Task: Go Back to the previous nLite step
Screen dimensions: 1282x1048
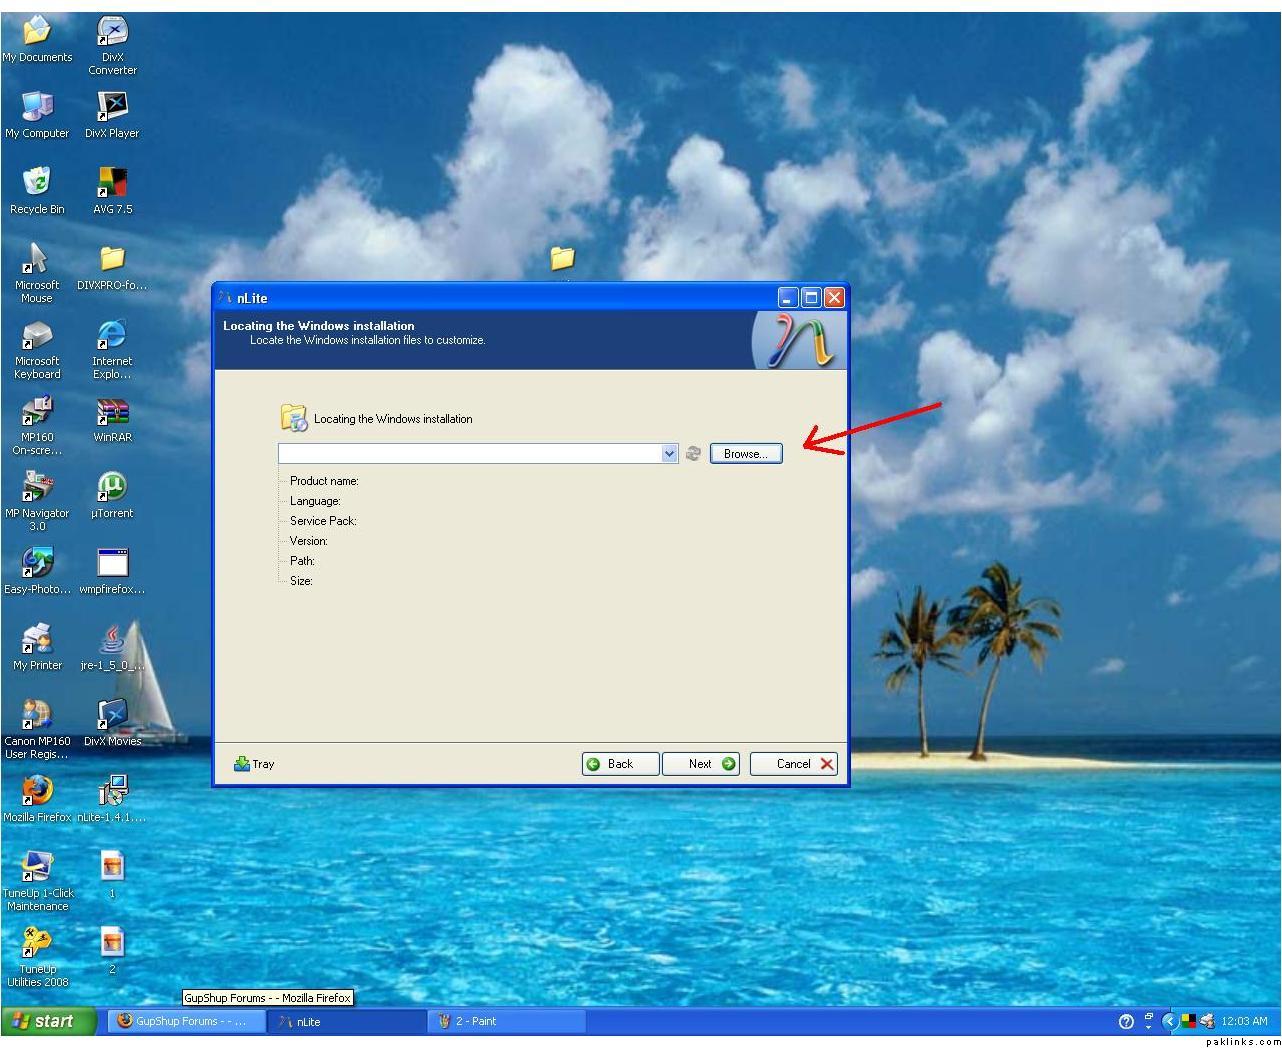Action: [620, 764]
